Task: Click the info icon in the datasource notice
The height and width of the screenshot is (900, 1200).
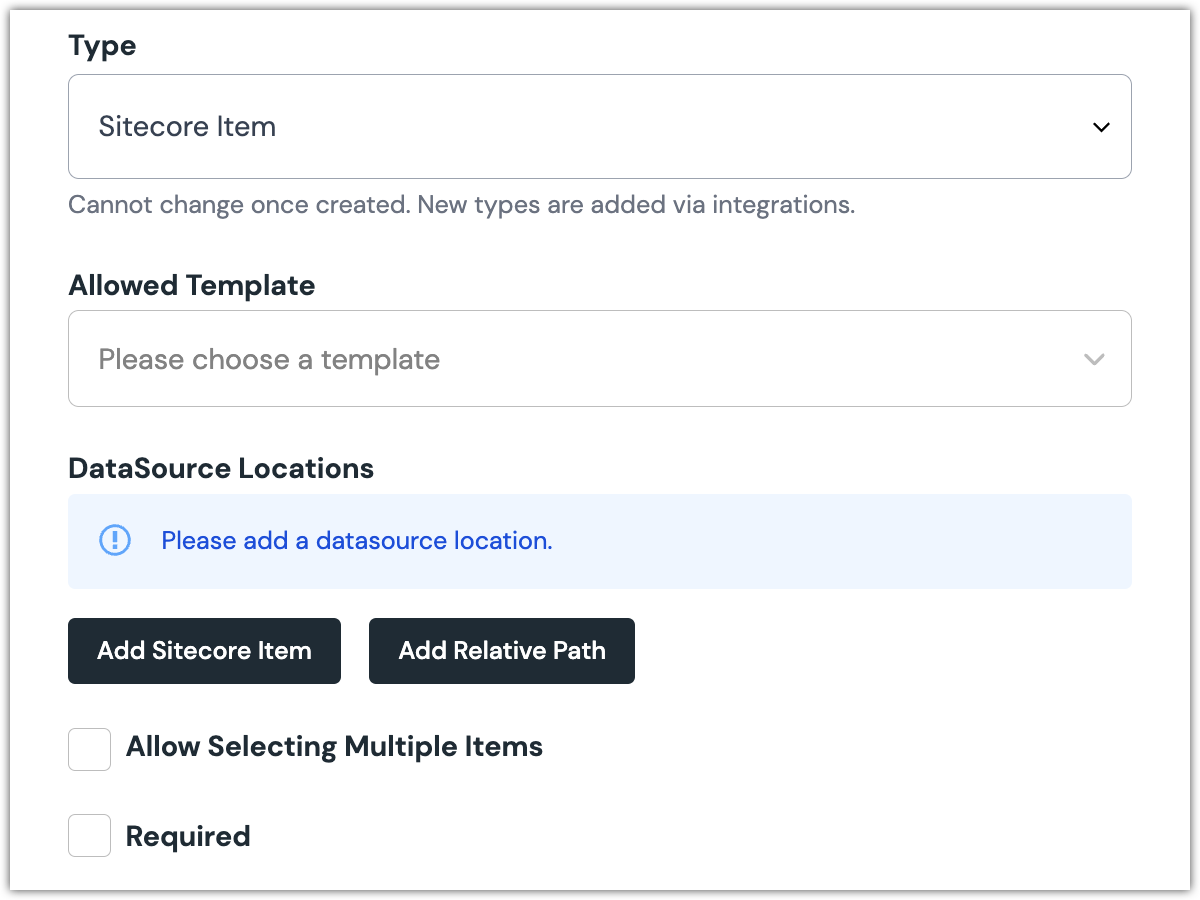Action: click(x=115, y=541)
